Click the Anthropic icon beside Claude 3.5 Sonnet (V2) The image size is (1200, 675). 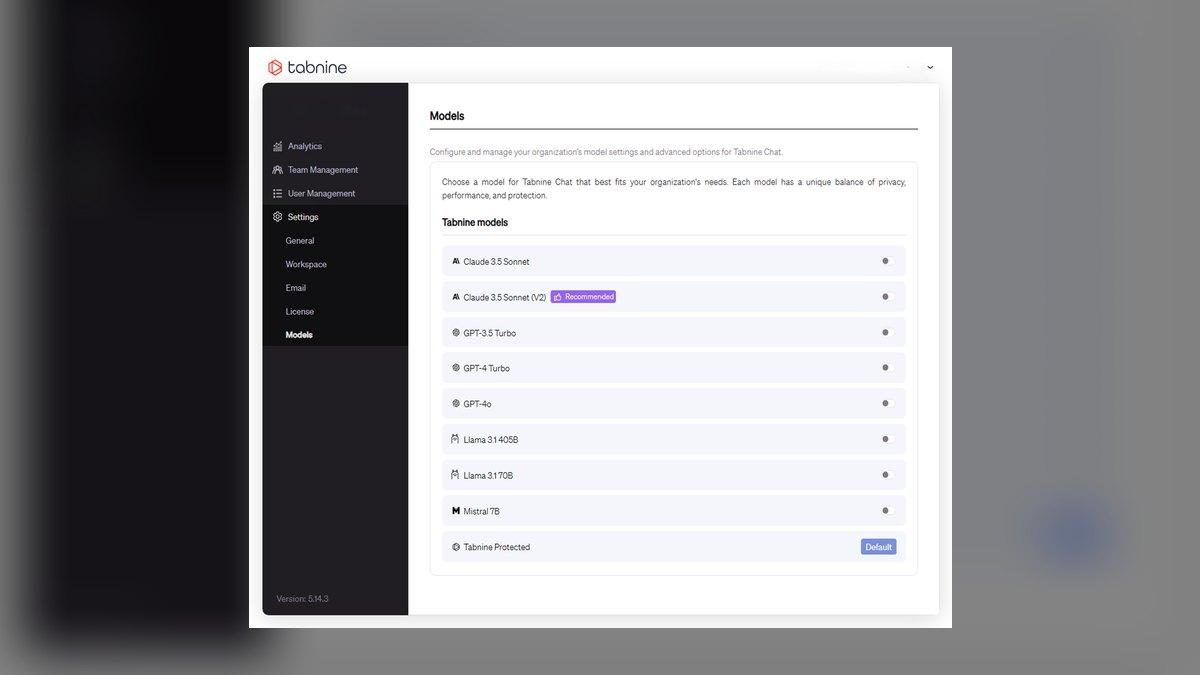(x=456, y=297)
